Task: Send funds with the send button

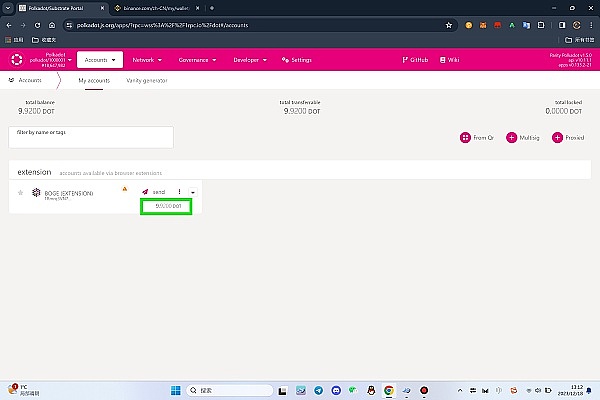Action: click(154, 192)
